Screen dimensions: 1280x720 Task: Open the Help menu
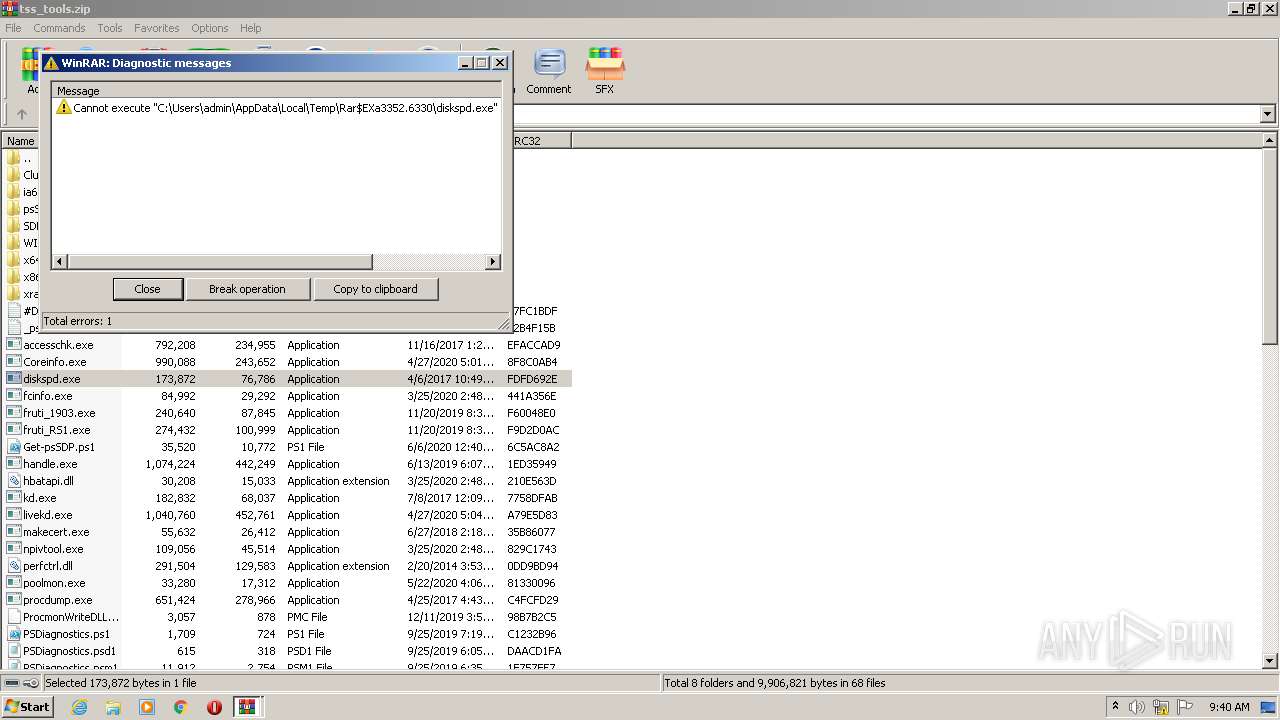(x=251, y=28)
